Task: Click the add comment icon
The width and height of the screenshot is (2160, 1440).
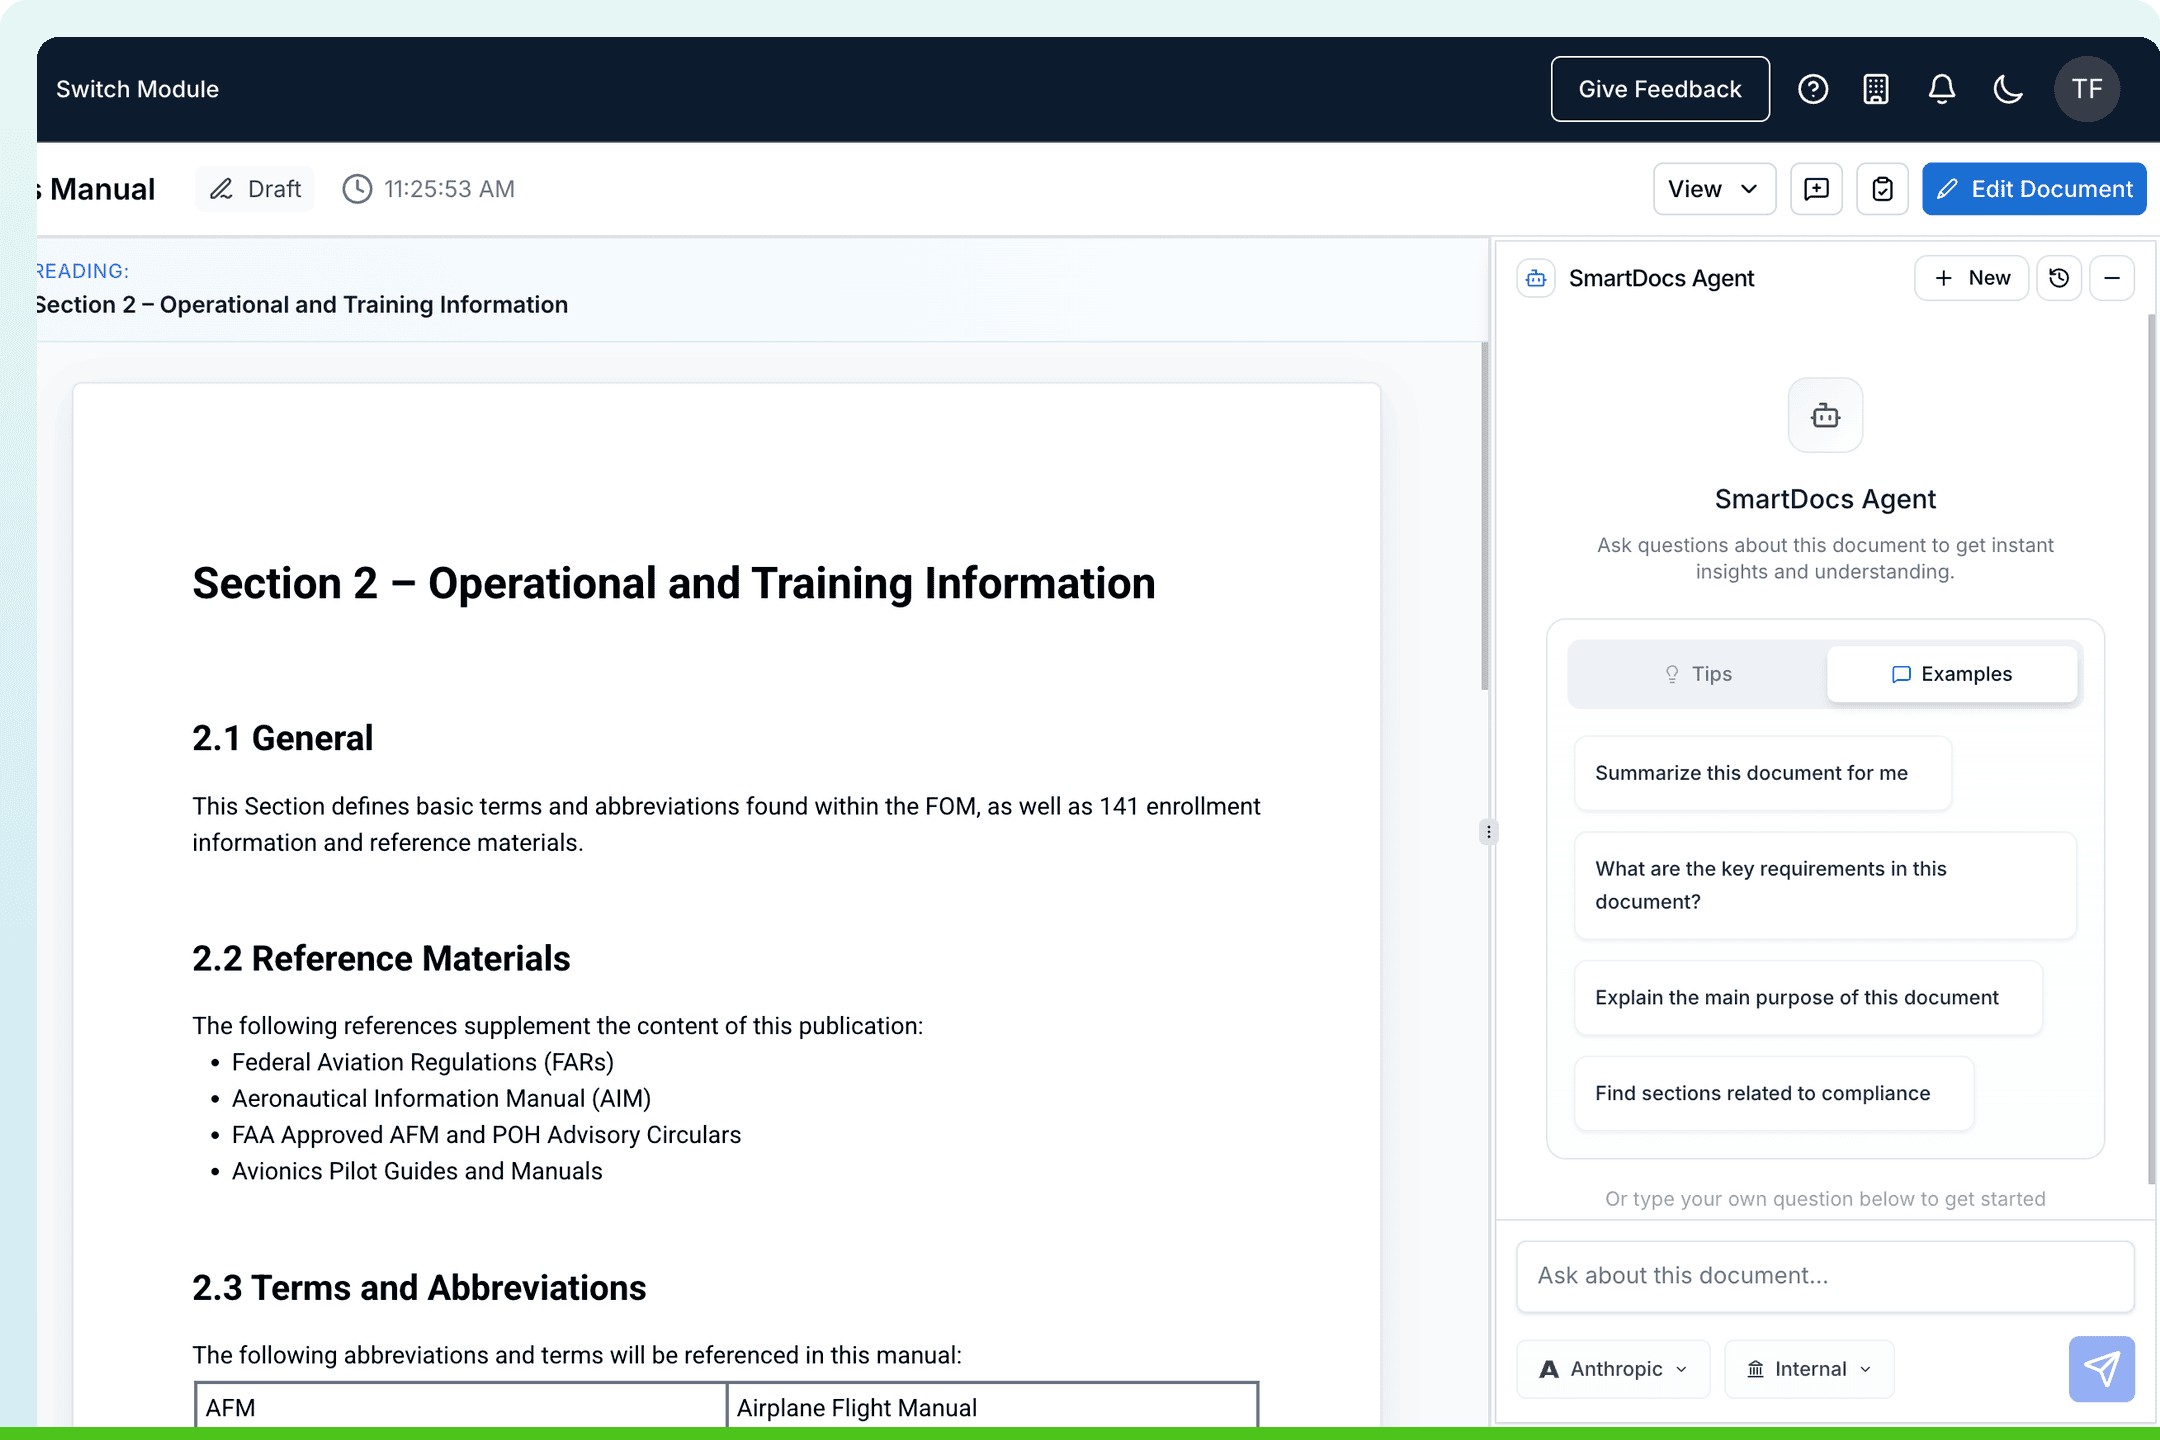Action: (x=1816, y=189)
